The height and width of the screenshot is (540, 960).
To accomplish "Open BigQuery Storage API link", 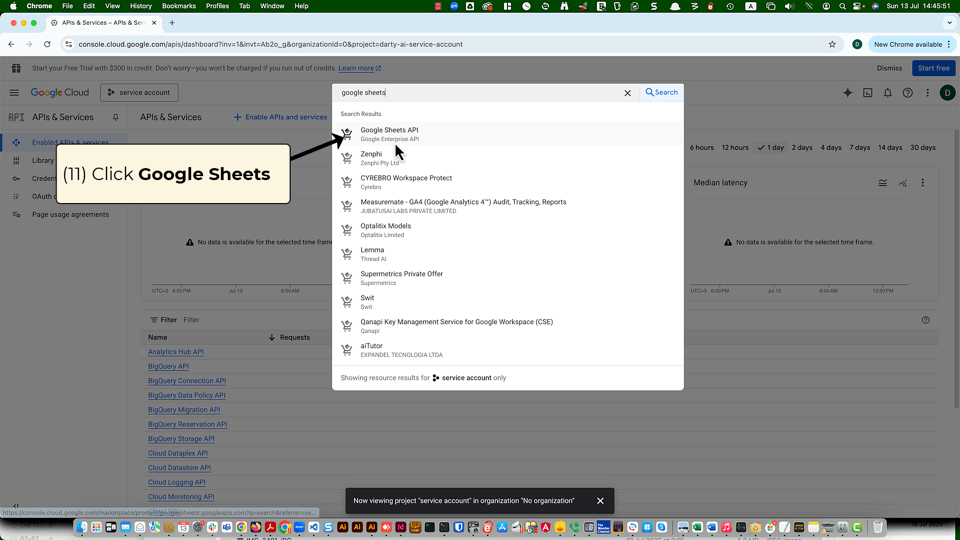I will (181, 439).
